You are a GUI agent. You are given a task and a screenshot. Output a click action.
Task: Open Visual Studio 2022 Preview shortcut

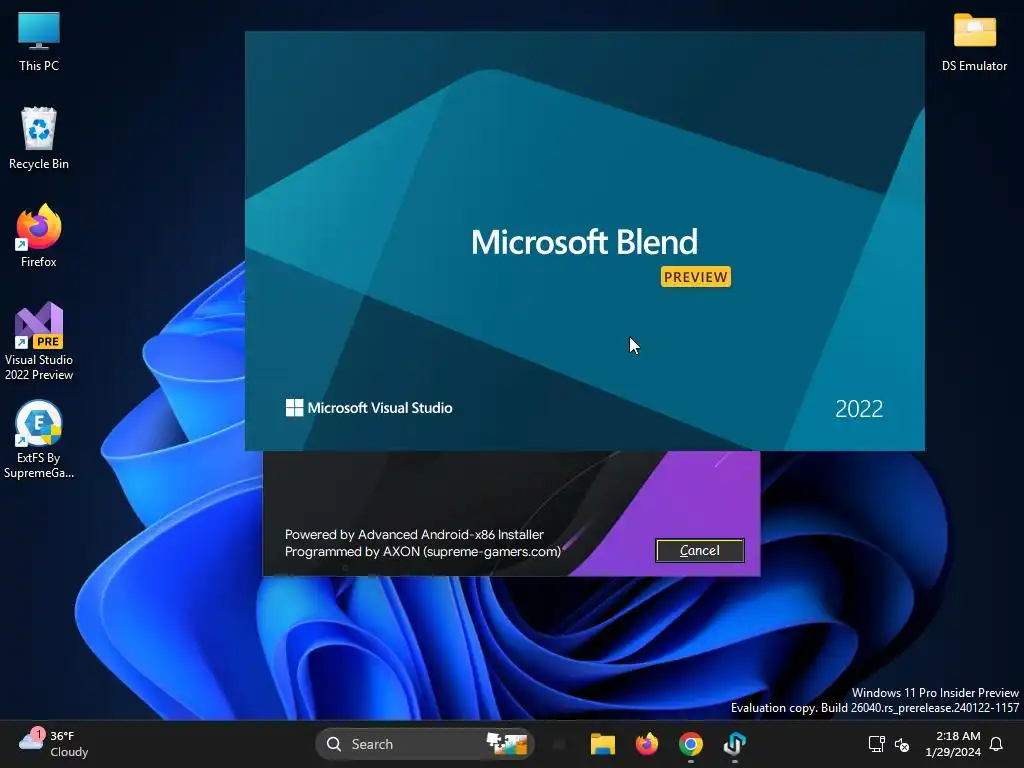[39, 341]
